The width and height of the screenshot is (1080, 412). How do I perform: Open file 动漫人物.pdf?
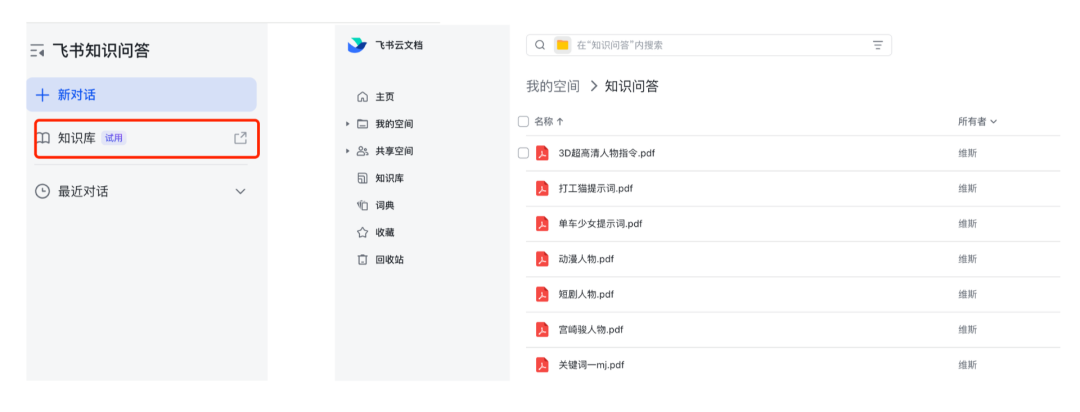click(586, 259)
